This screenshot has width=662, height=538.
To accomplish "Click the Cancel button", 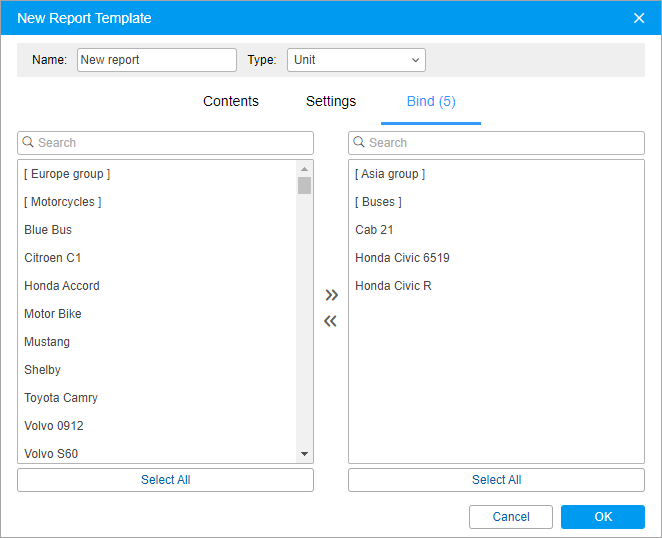I will [511, 517].
